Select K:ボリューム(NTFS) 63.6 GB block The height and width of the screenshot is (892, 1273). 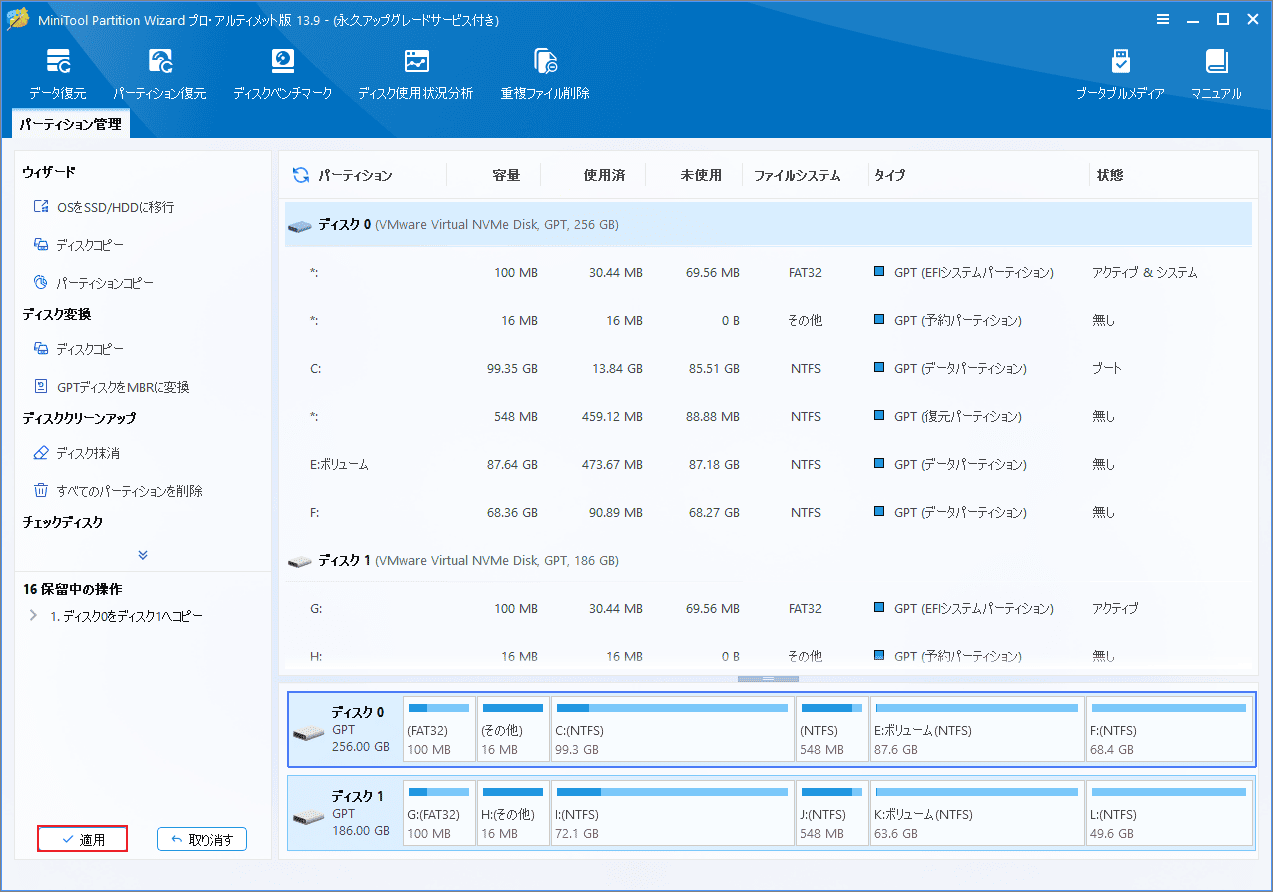click(x=977, y=813)
